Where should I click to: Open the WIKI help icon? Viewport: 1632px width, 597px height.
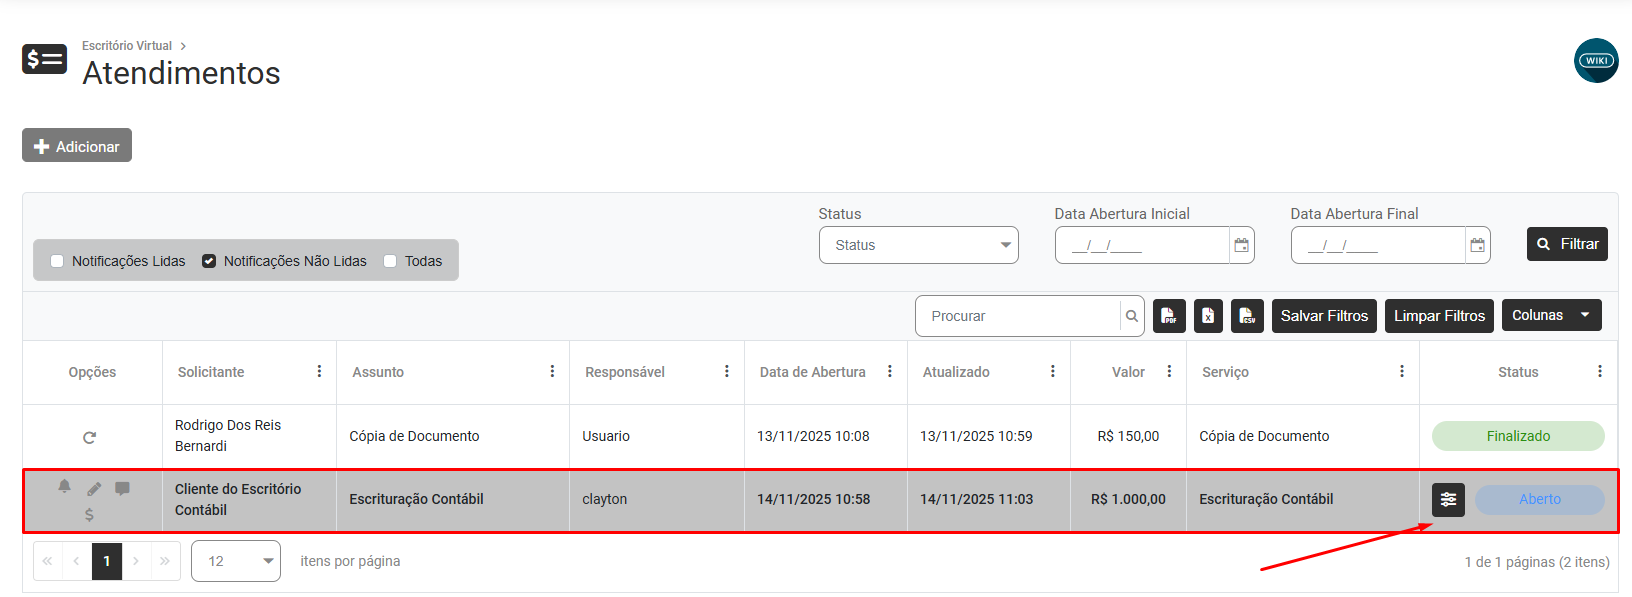[x=1596, y=61]
